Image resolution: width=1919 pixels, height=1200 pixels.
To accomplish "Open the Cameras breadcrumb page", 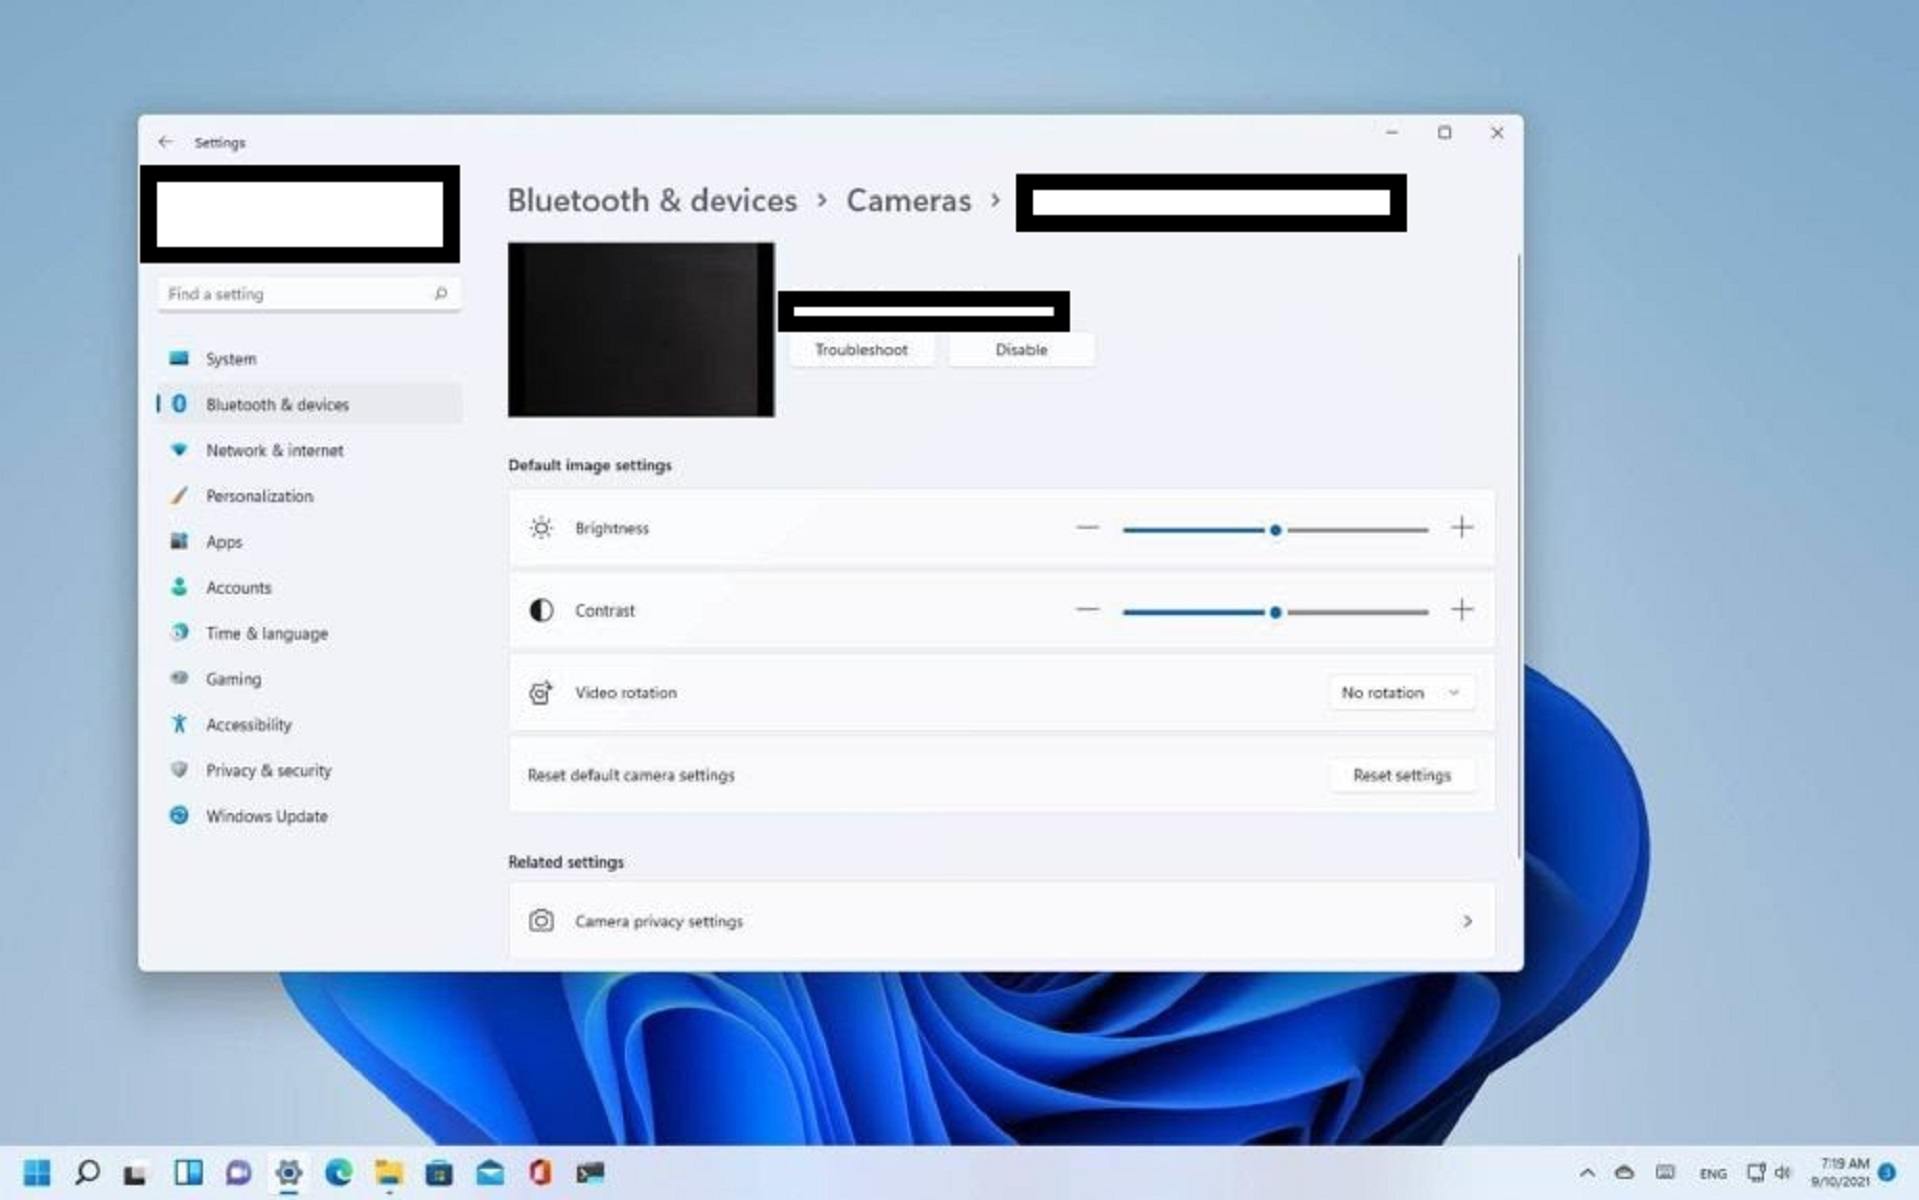I will pyautogui.click(x=908, y=200).
